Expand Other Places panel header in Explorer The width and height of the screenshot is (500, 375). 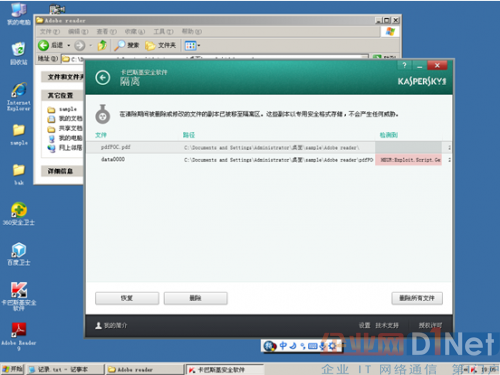62,95
